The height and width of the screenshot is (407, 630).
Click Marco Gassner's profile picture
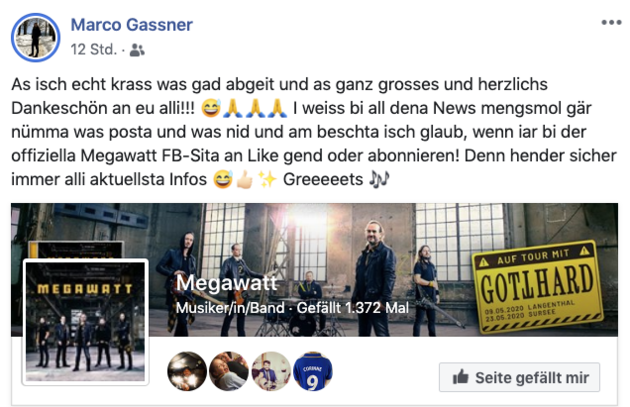point(36,38)
